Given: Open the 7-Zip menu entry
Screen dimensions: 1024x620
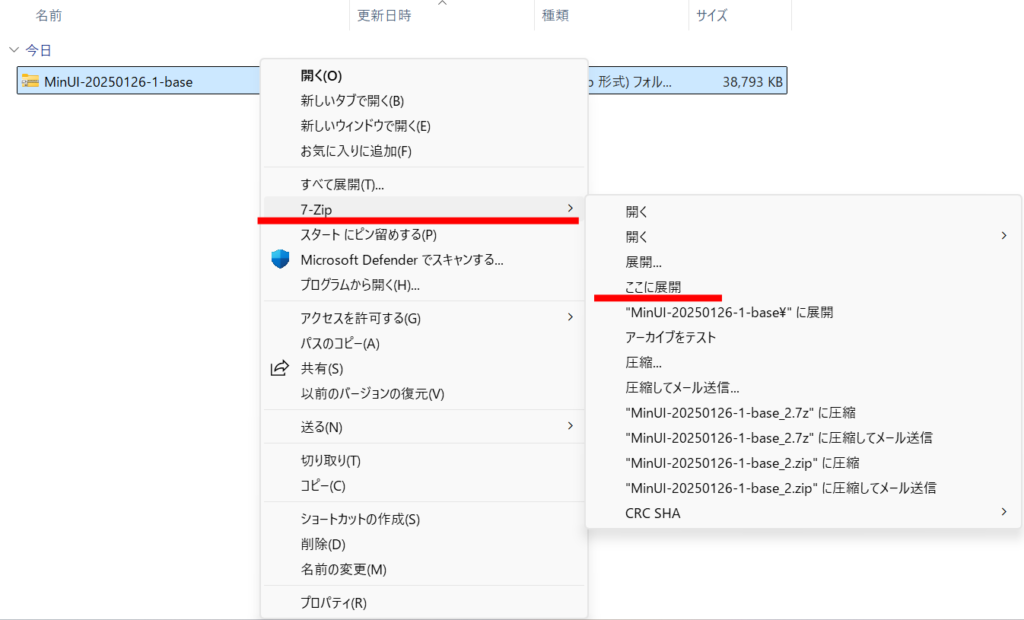Looking at the screenshot, I should click(x=424, y=209).
